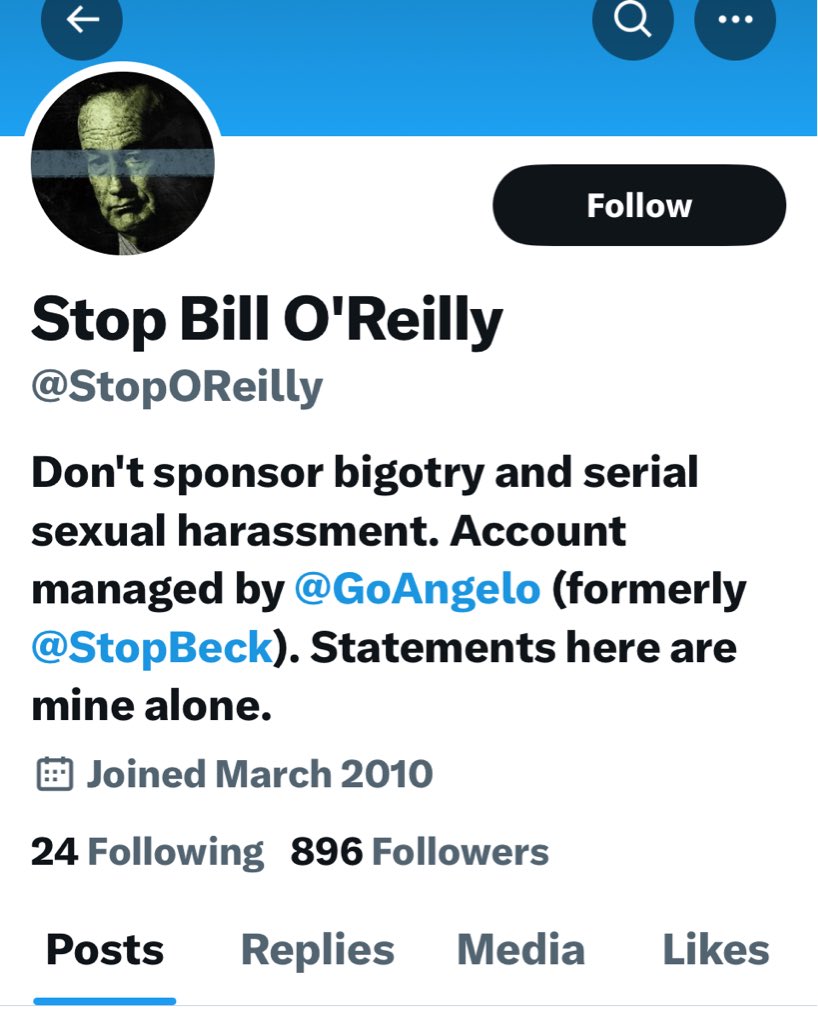Select the Posts tab
Image resolution: width=818 pixels, height=1024 pixels.
(x=105, y=949)
